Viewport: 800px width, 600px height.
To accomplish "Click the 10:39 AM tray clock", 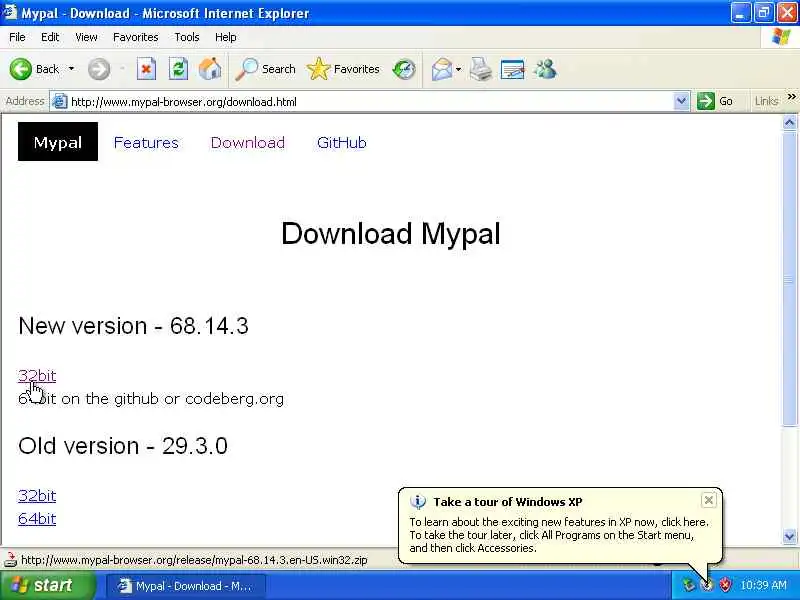I will [763, 585].
